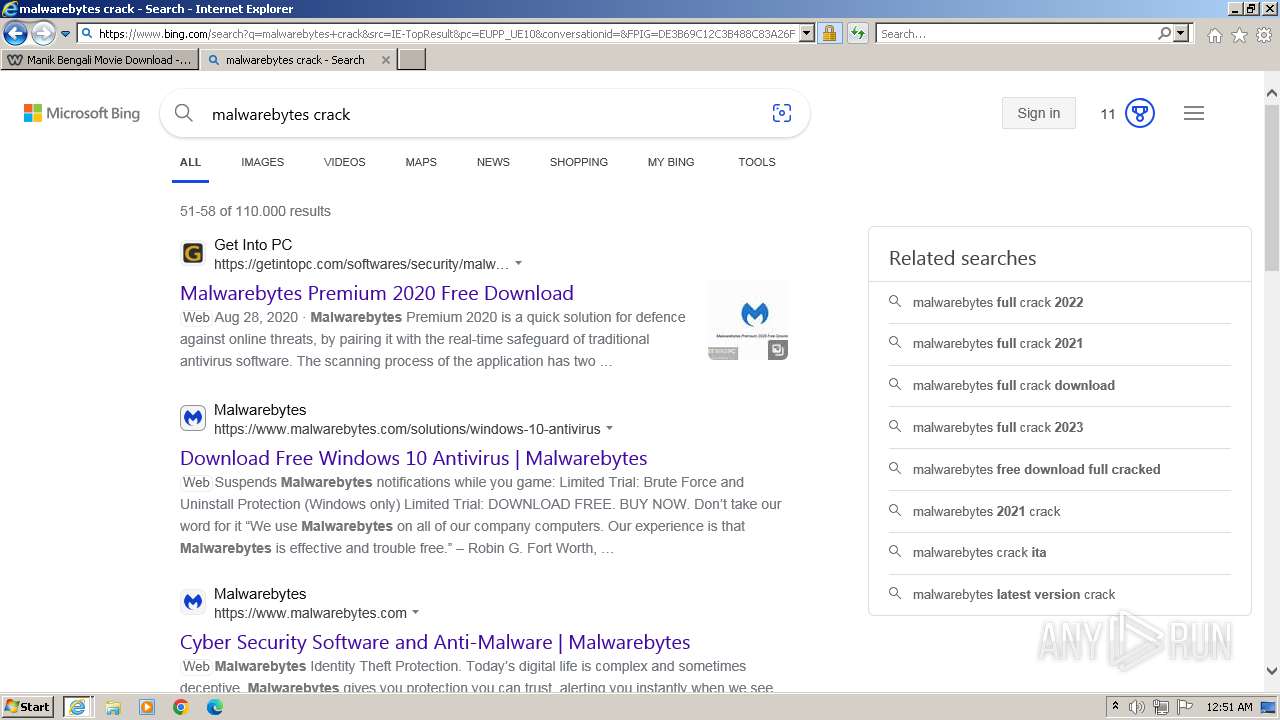
Task: Expand the windows-10-antivirus URL dropdown arrow
Action: point(609,429)
